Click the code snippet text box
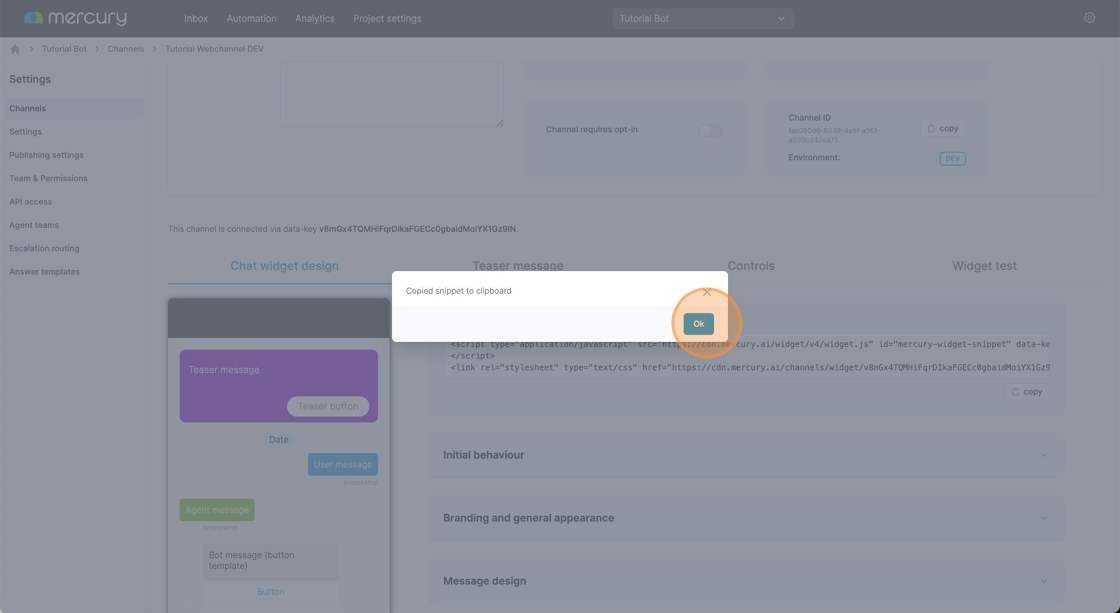 [x=746, y=356]
